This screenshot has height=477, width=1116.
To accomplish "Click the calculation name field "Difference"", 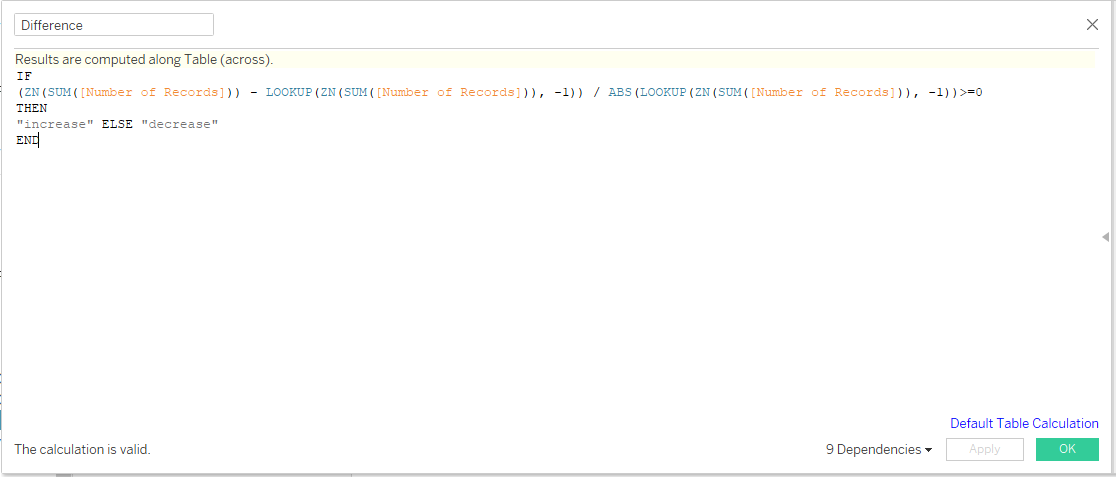I will click(x=113, y=25).
